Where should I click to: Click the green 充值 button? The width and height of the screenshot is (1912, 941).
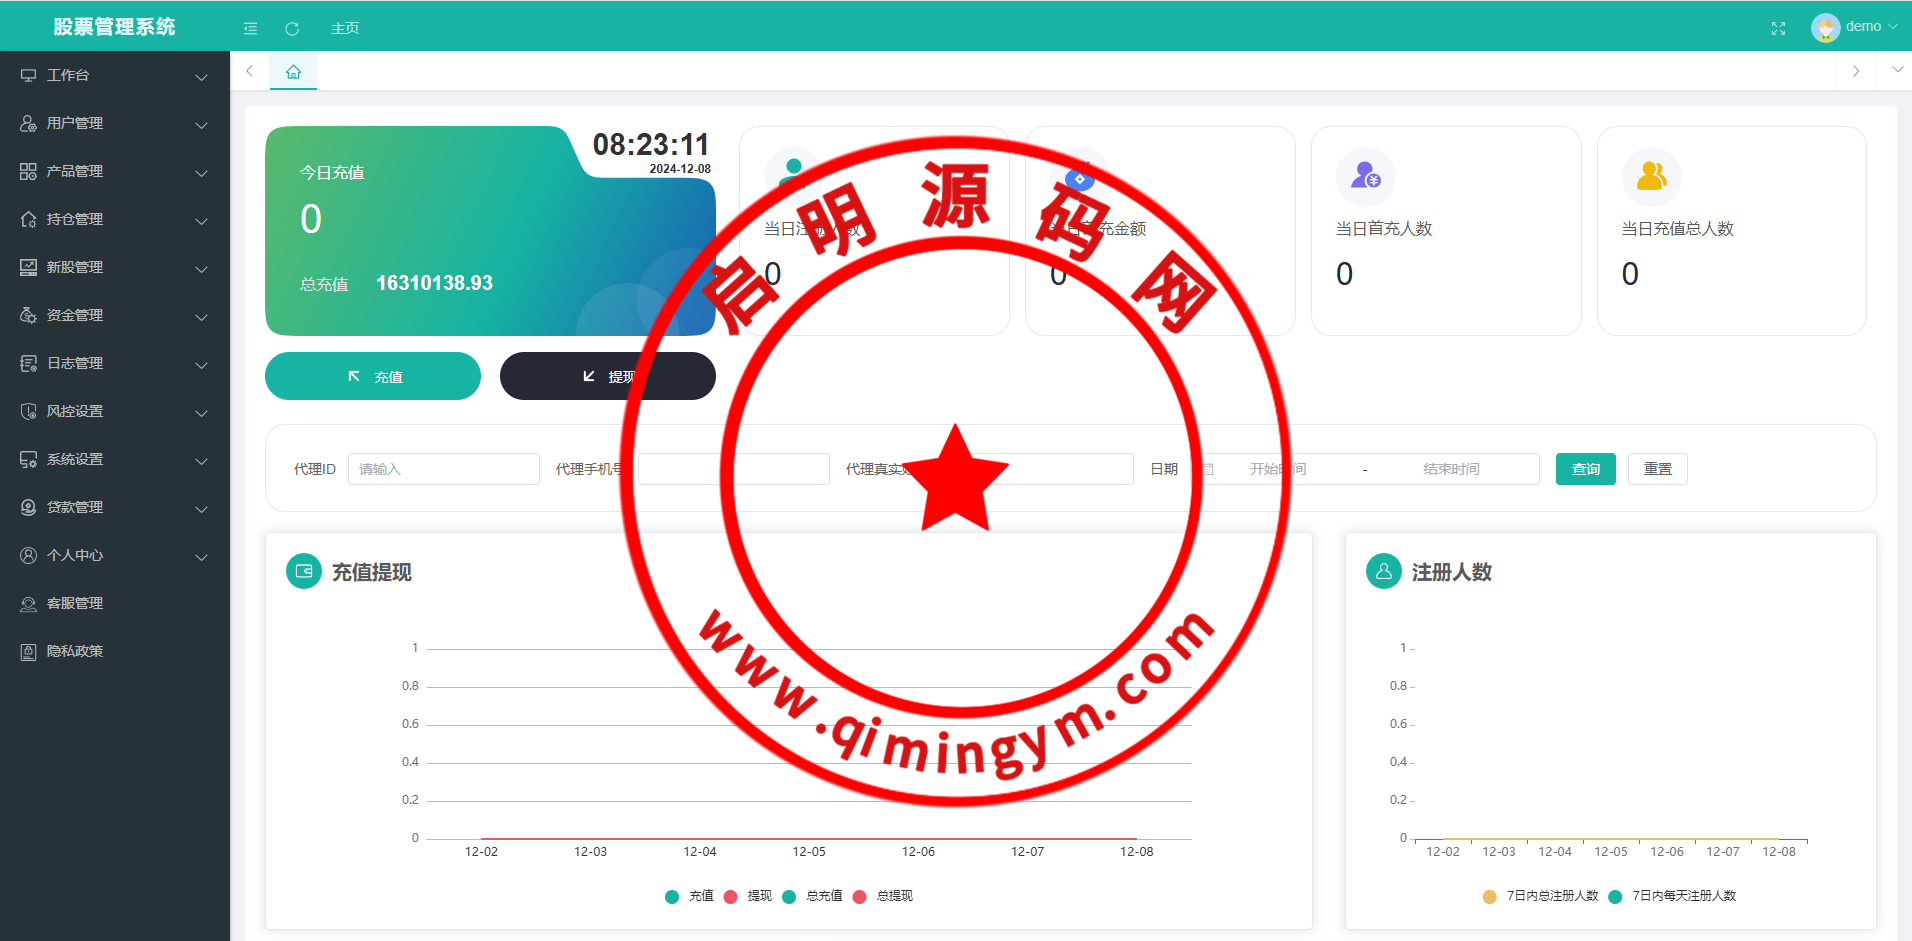(373, 376)
